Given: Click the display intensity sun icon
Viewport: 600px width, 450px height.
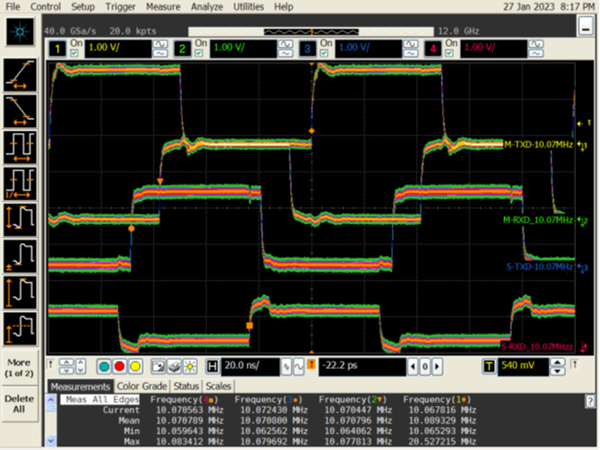Looking at the screenshot, I should point(190,367).
